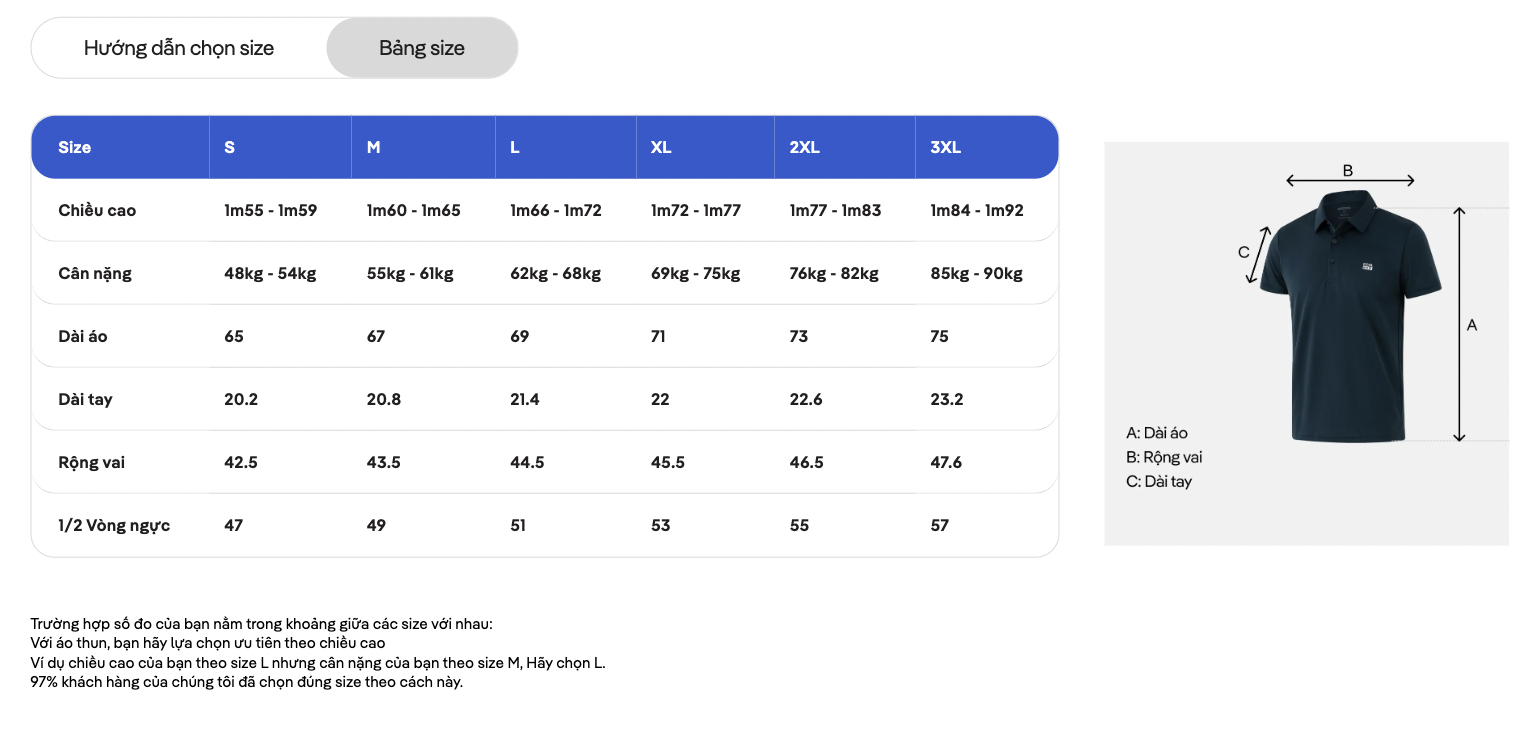Viewport: 1520px width, 734px height.
Task: Click the polo shirt measurement diagram image
Action: 1306,343
